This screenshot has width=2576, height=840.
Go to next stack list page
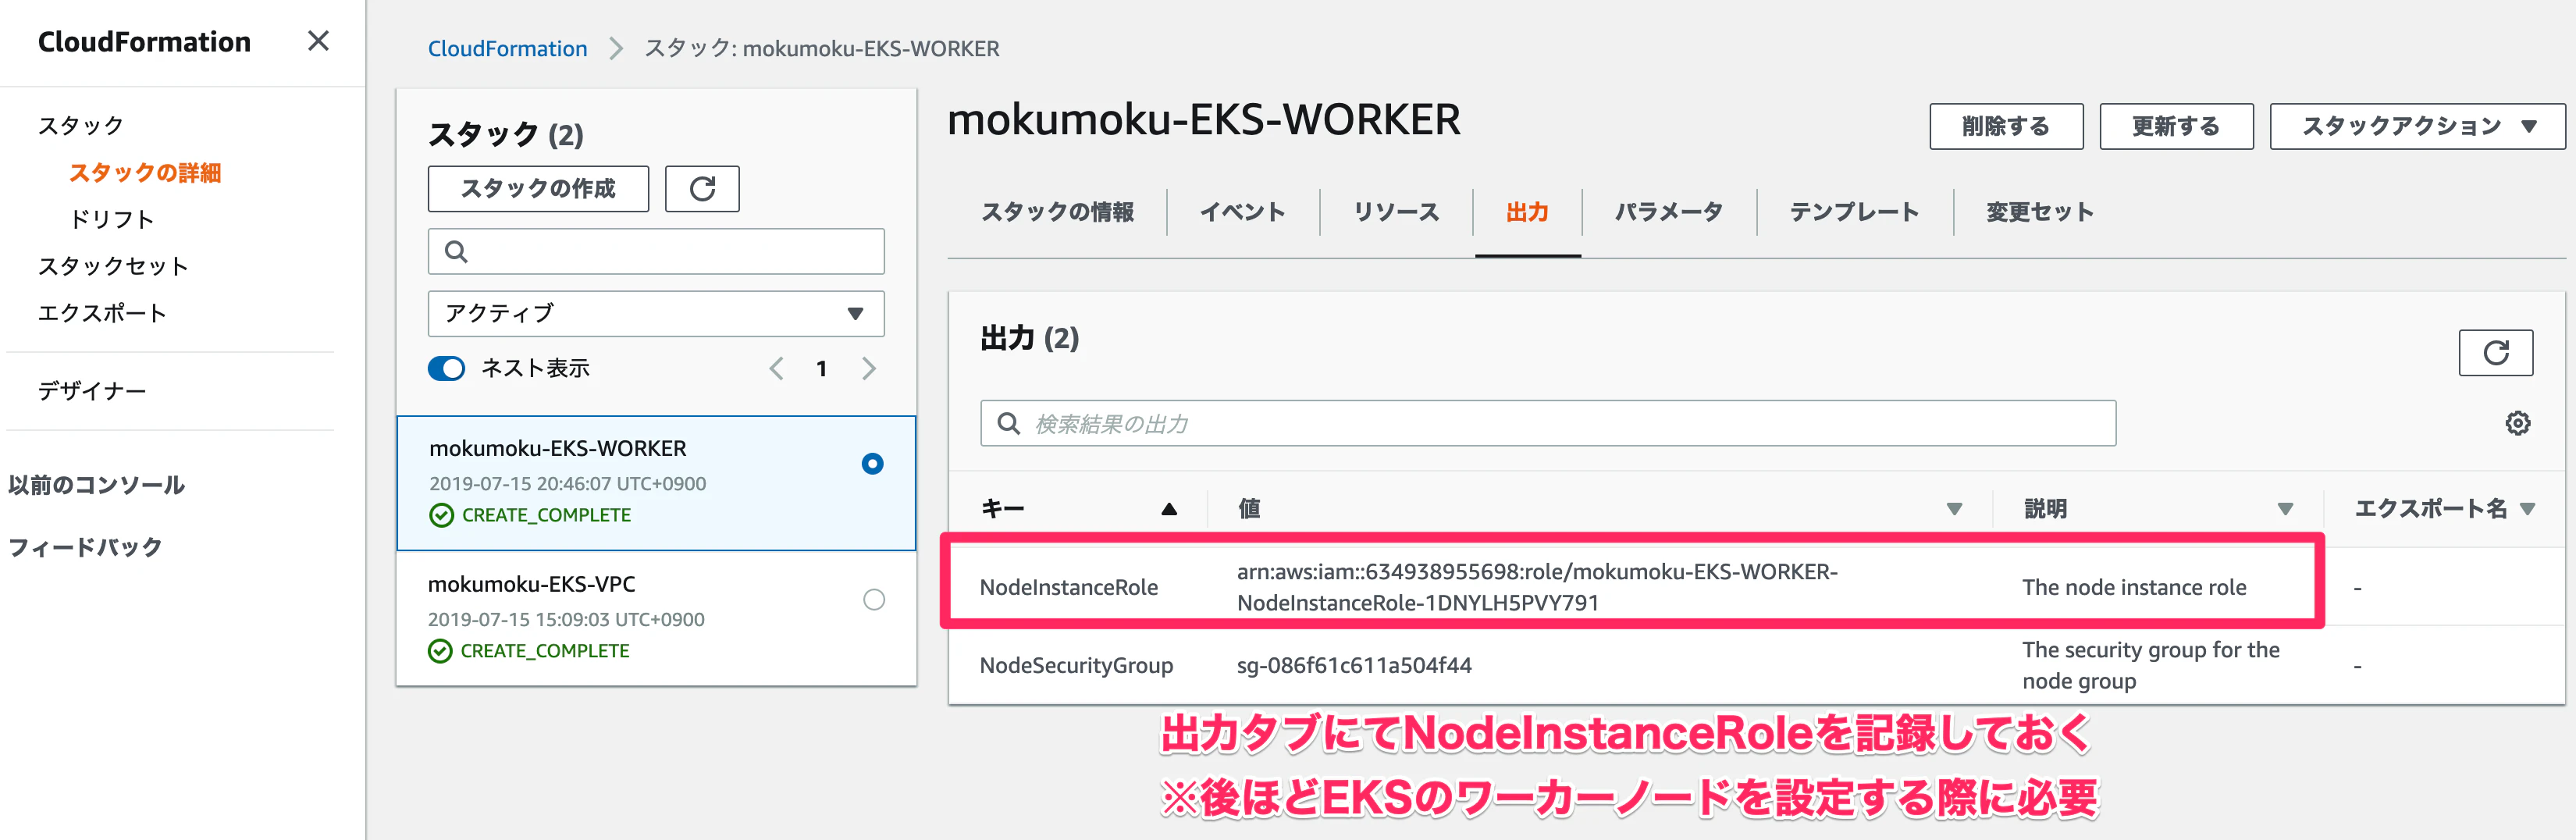coord(868,369)
